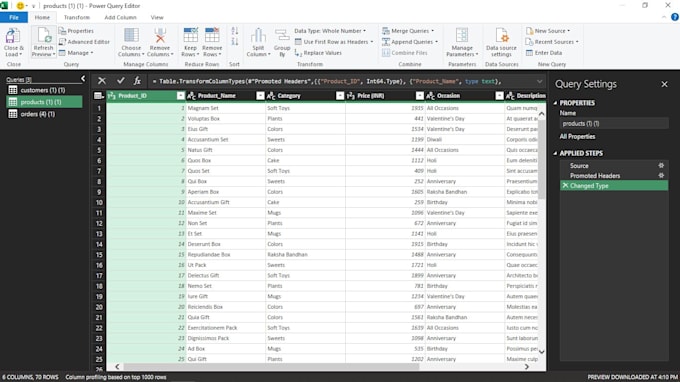The width and height of the screenshot is (680, 382).
Task: Click the Remove Rows icon
Action: click(212, 36)
